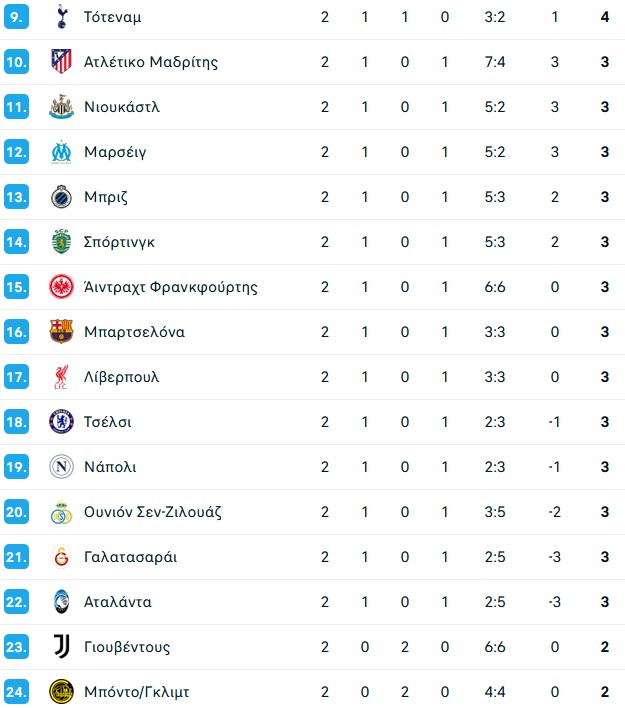Click the Newcastle club crest icon
The image size is (625, 708).
point(62,107)
